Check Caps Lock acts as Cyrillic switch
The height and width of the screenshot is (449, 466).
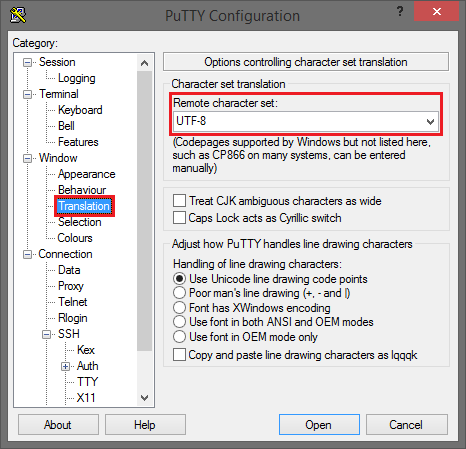coord(179,218)
